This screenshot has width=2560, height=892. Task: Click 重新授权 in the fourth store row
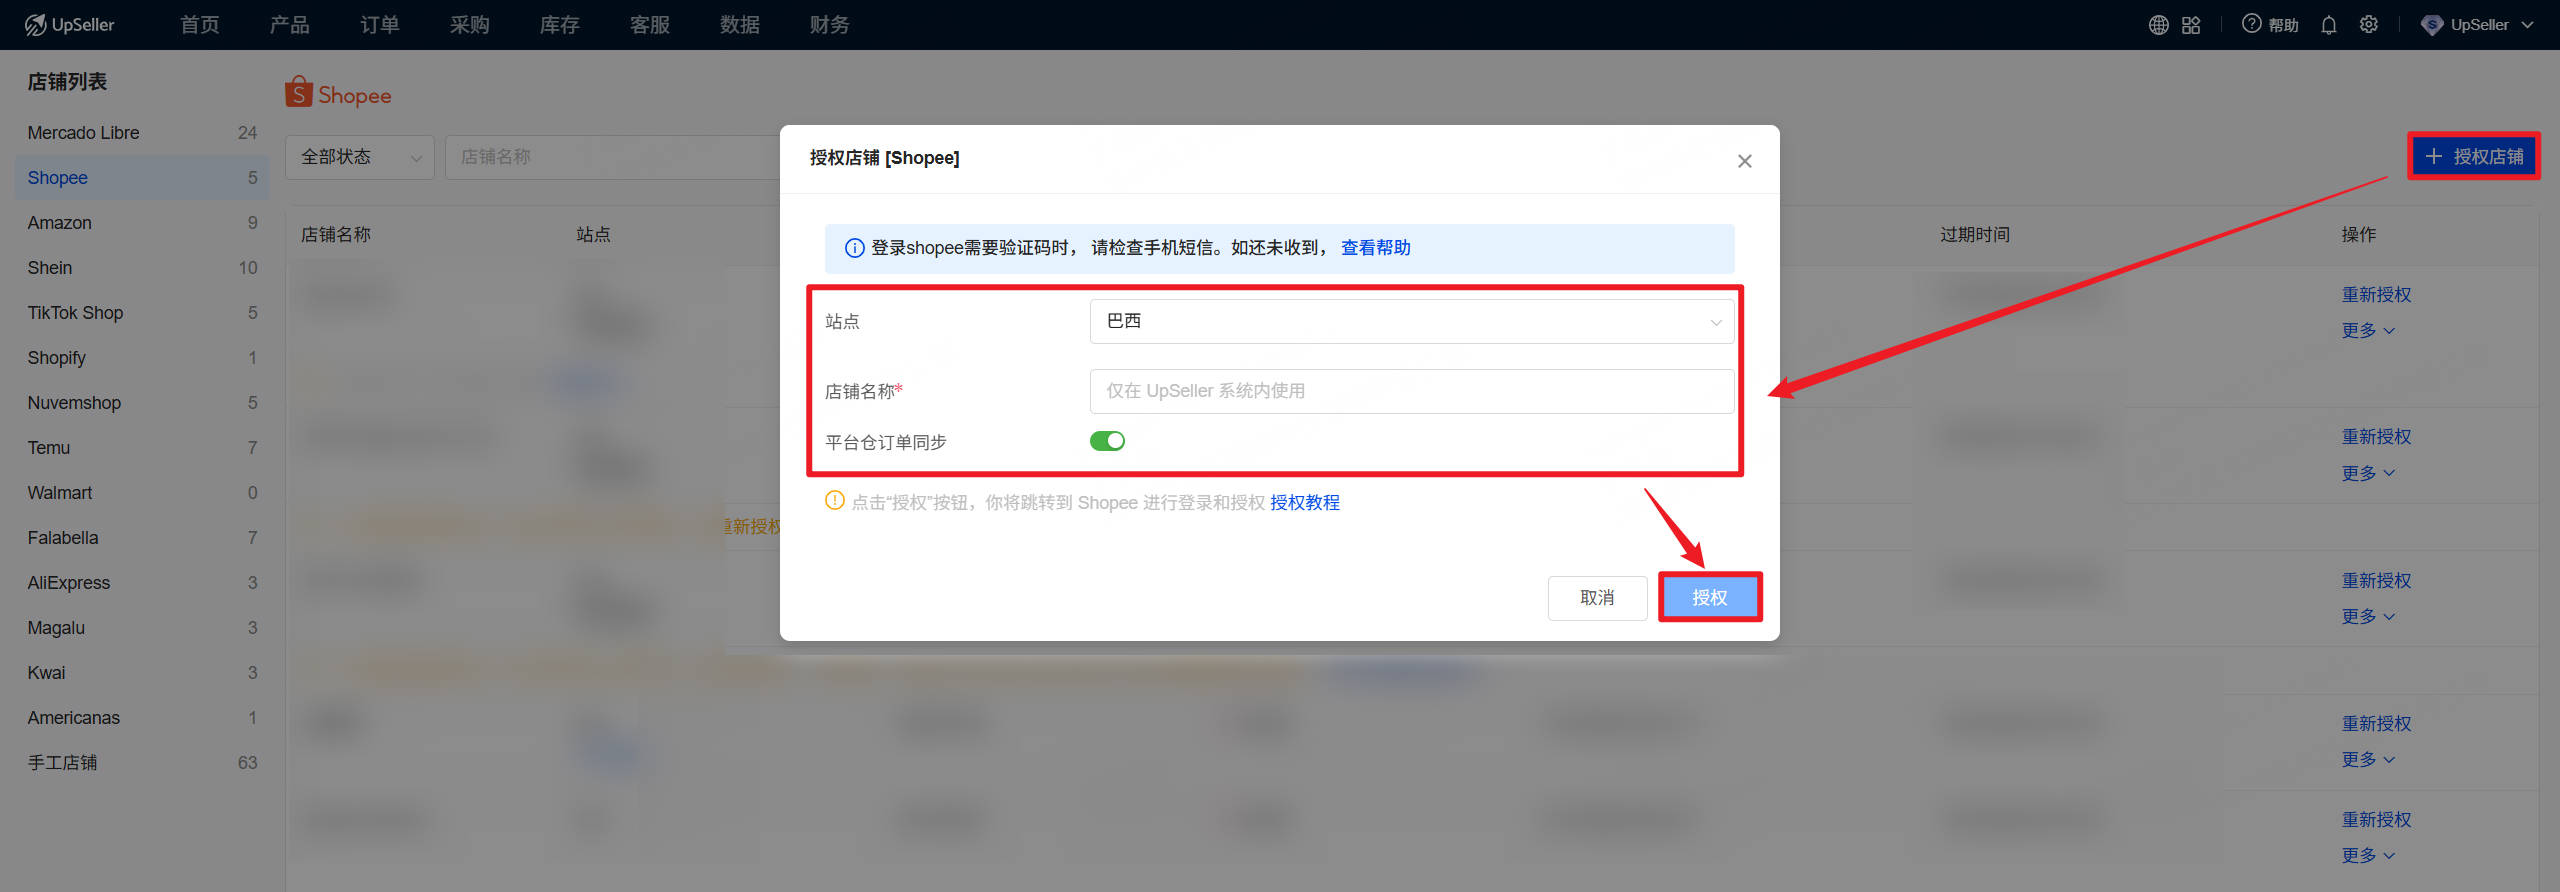(x=2377, y=724)
